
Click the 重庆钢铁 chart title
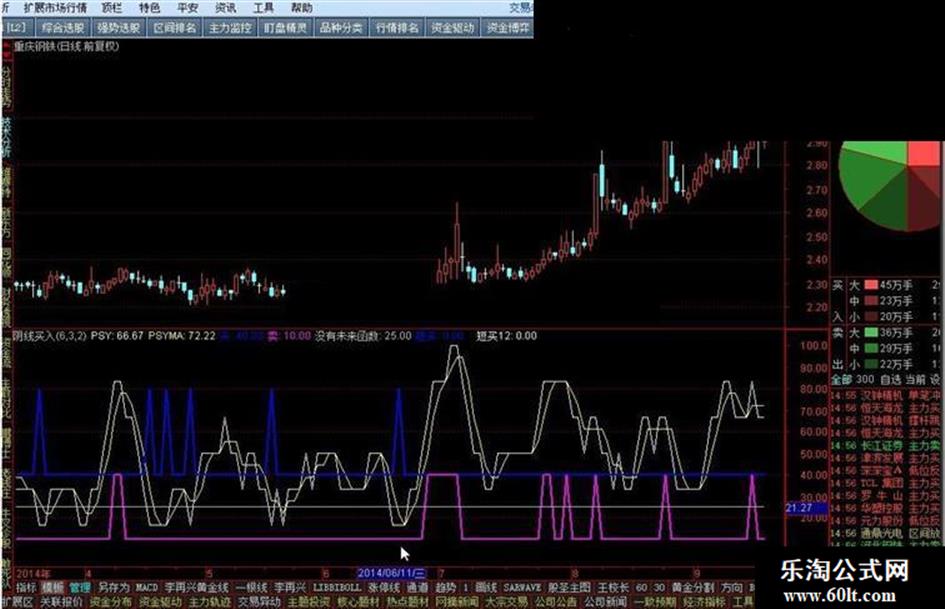click(x=66, y=46)
